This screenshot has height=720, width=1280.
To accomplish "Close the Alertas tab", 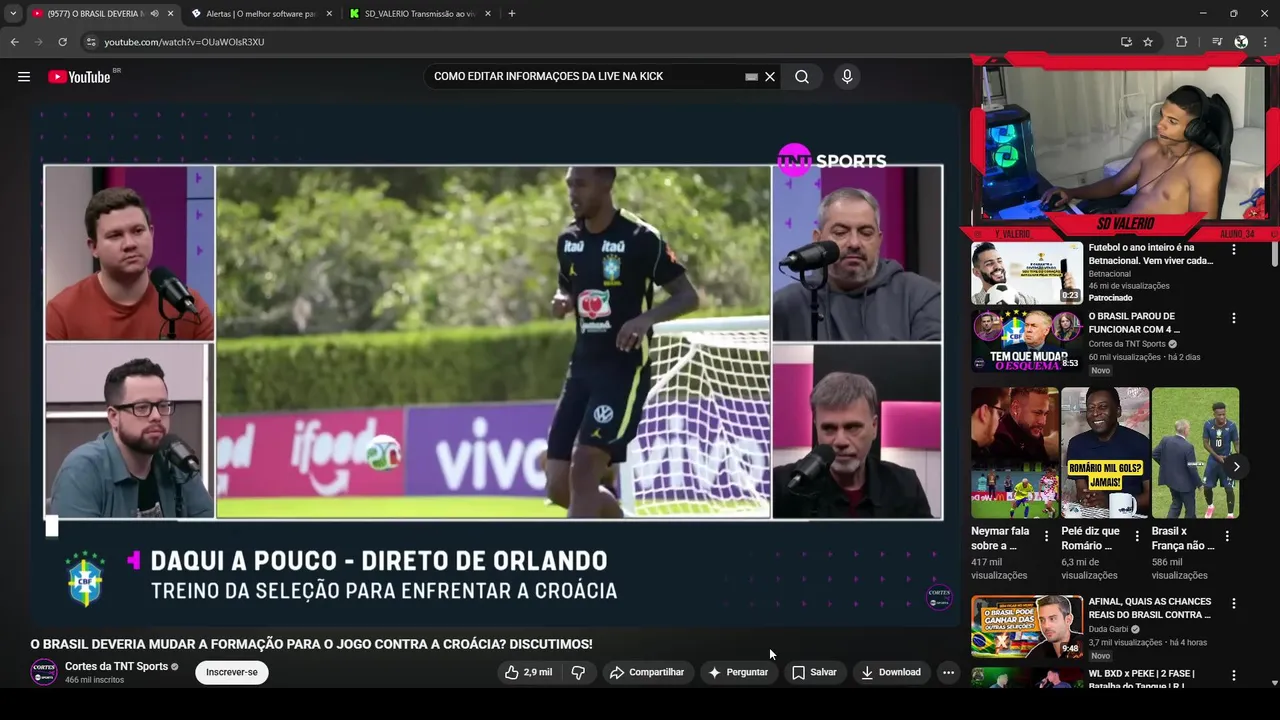I will tap(328, 14).
